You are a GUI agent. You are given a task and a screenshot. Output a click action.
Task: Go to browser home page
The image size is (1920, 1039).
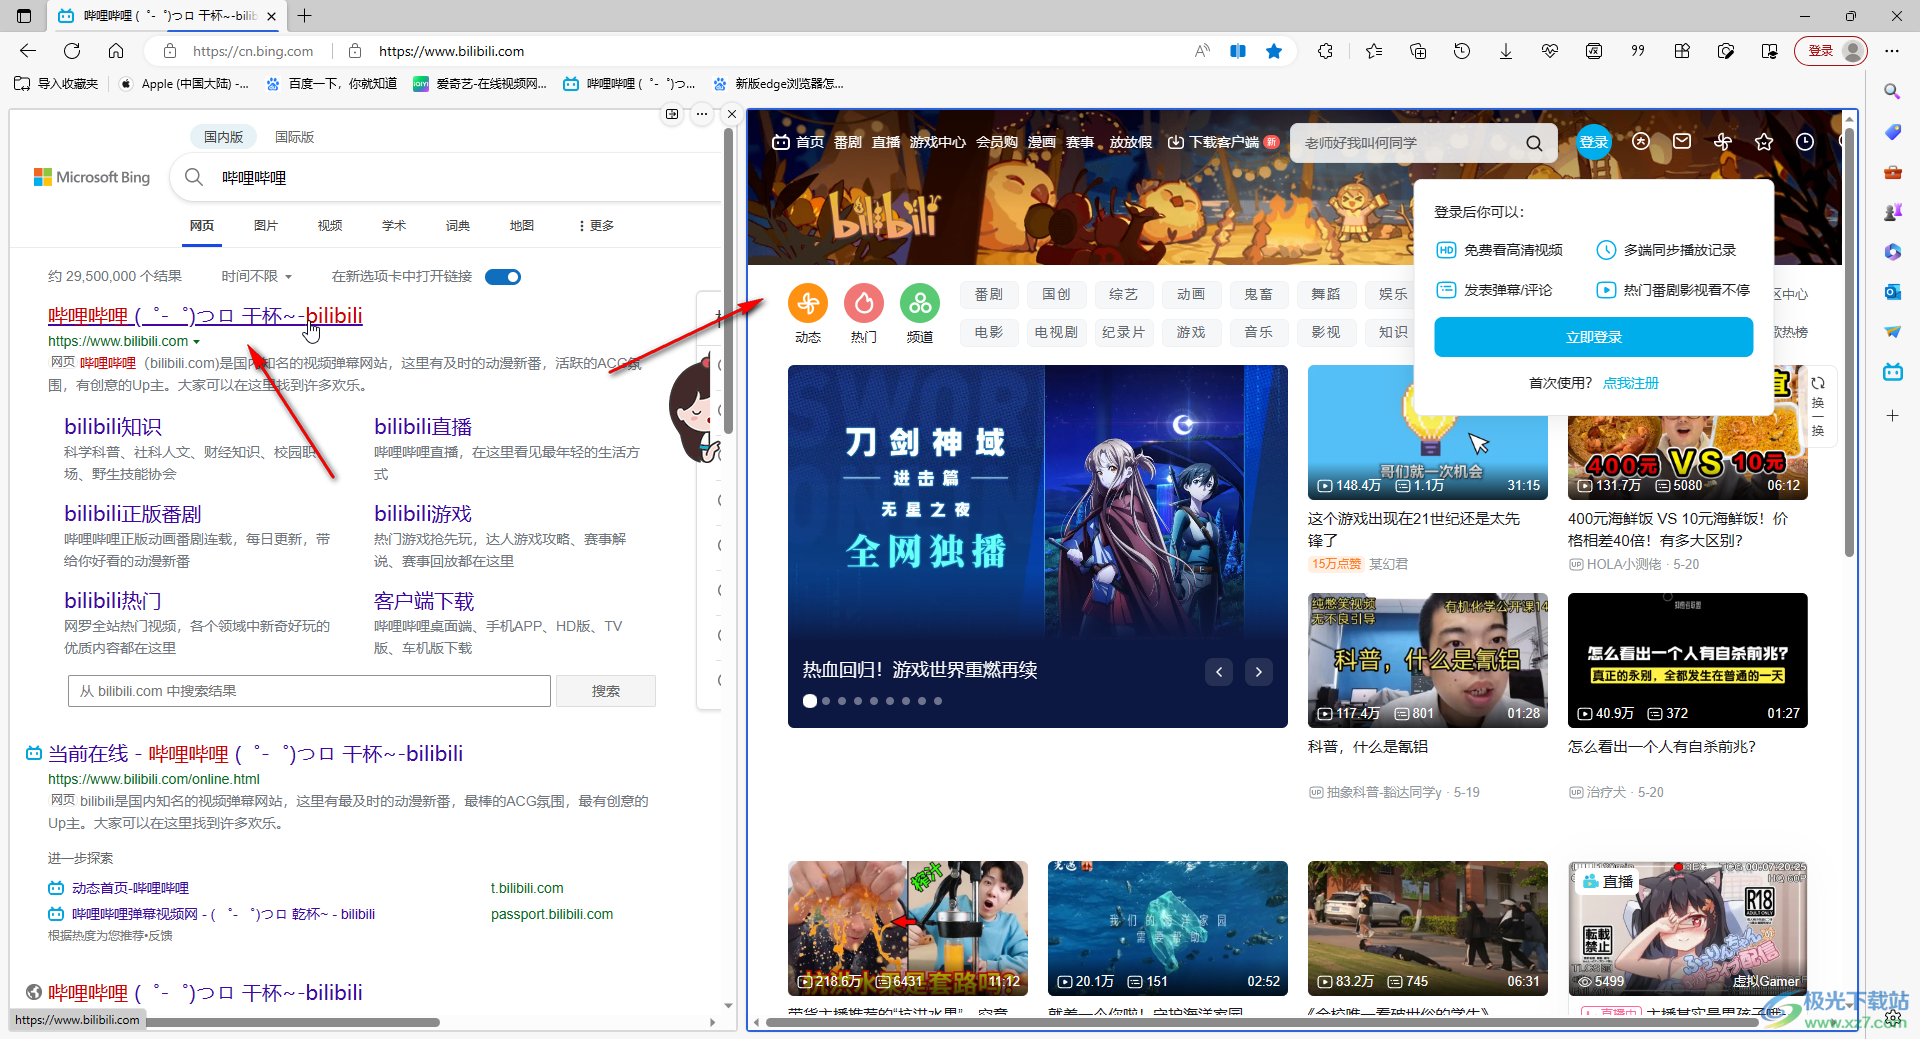click(x=116, y=51)
